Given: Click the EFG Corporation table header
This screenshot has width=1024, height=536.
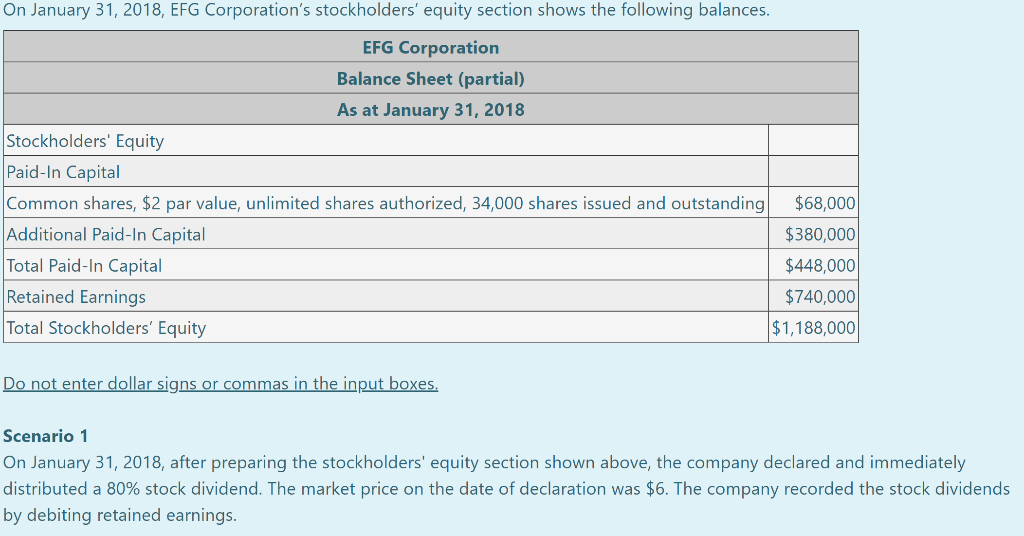Looking at the screenshot, I should point(430,47).
